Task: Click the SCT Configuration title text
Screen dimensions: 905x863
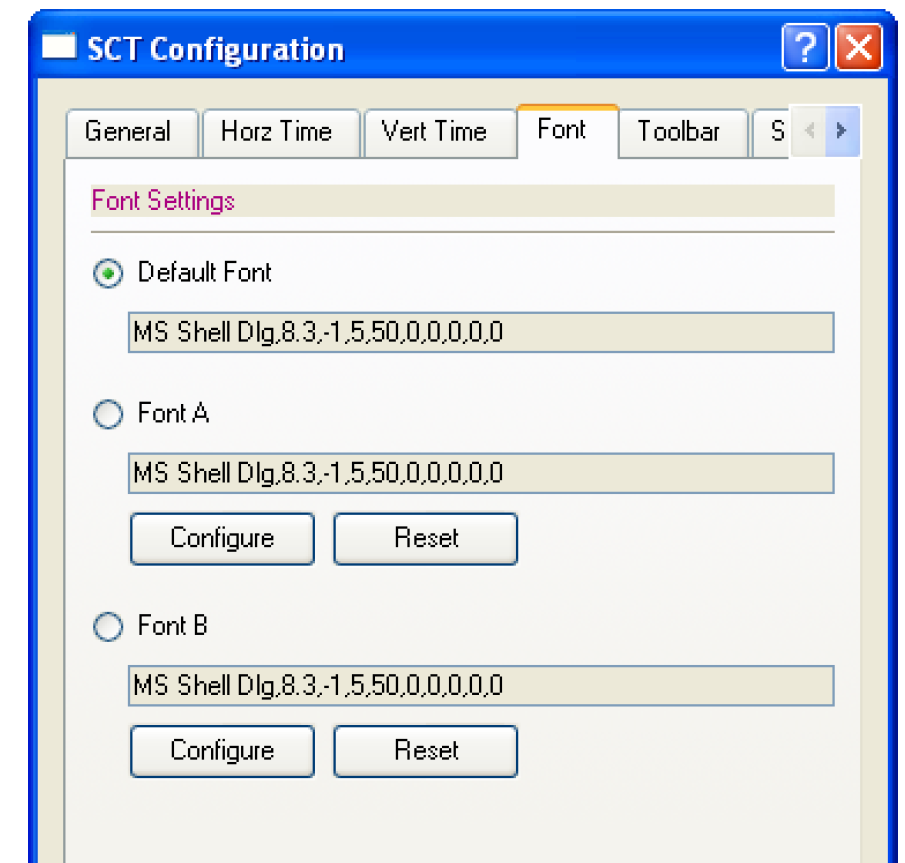Action: point(215,49)
